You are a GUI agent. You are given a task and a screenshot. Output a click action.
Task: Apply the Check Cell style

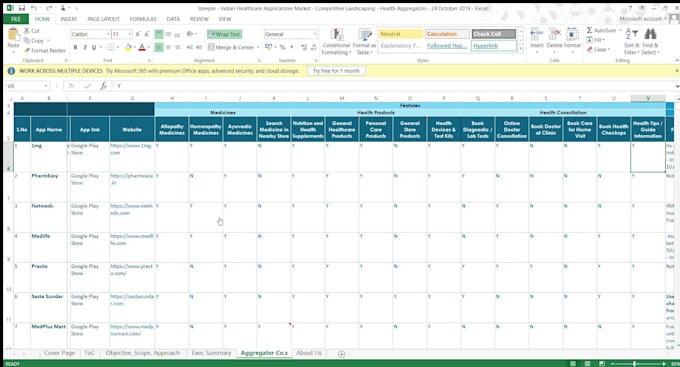(494, 34)
